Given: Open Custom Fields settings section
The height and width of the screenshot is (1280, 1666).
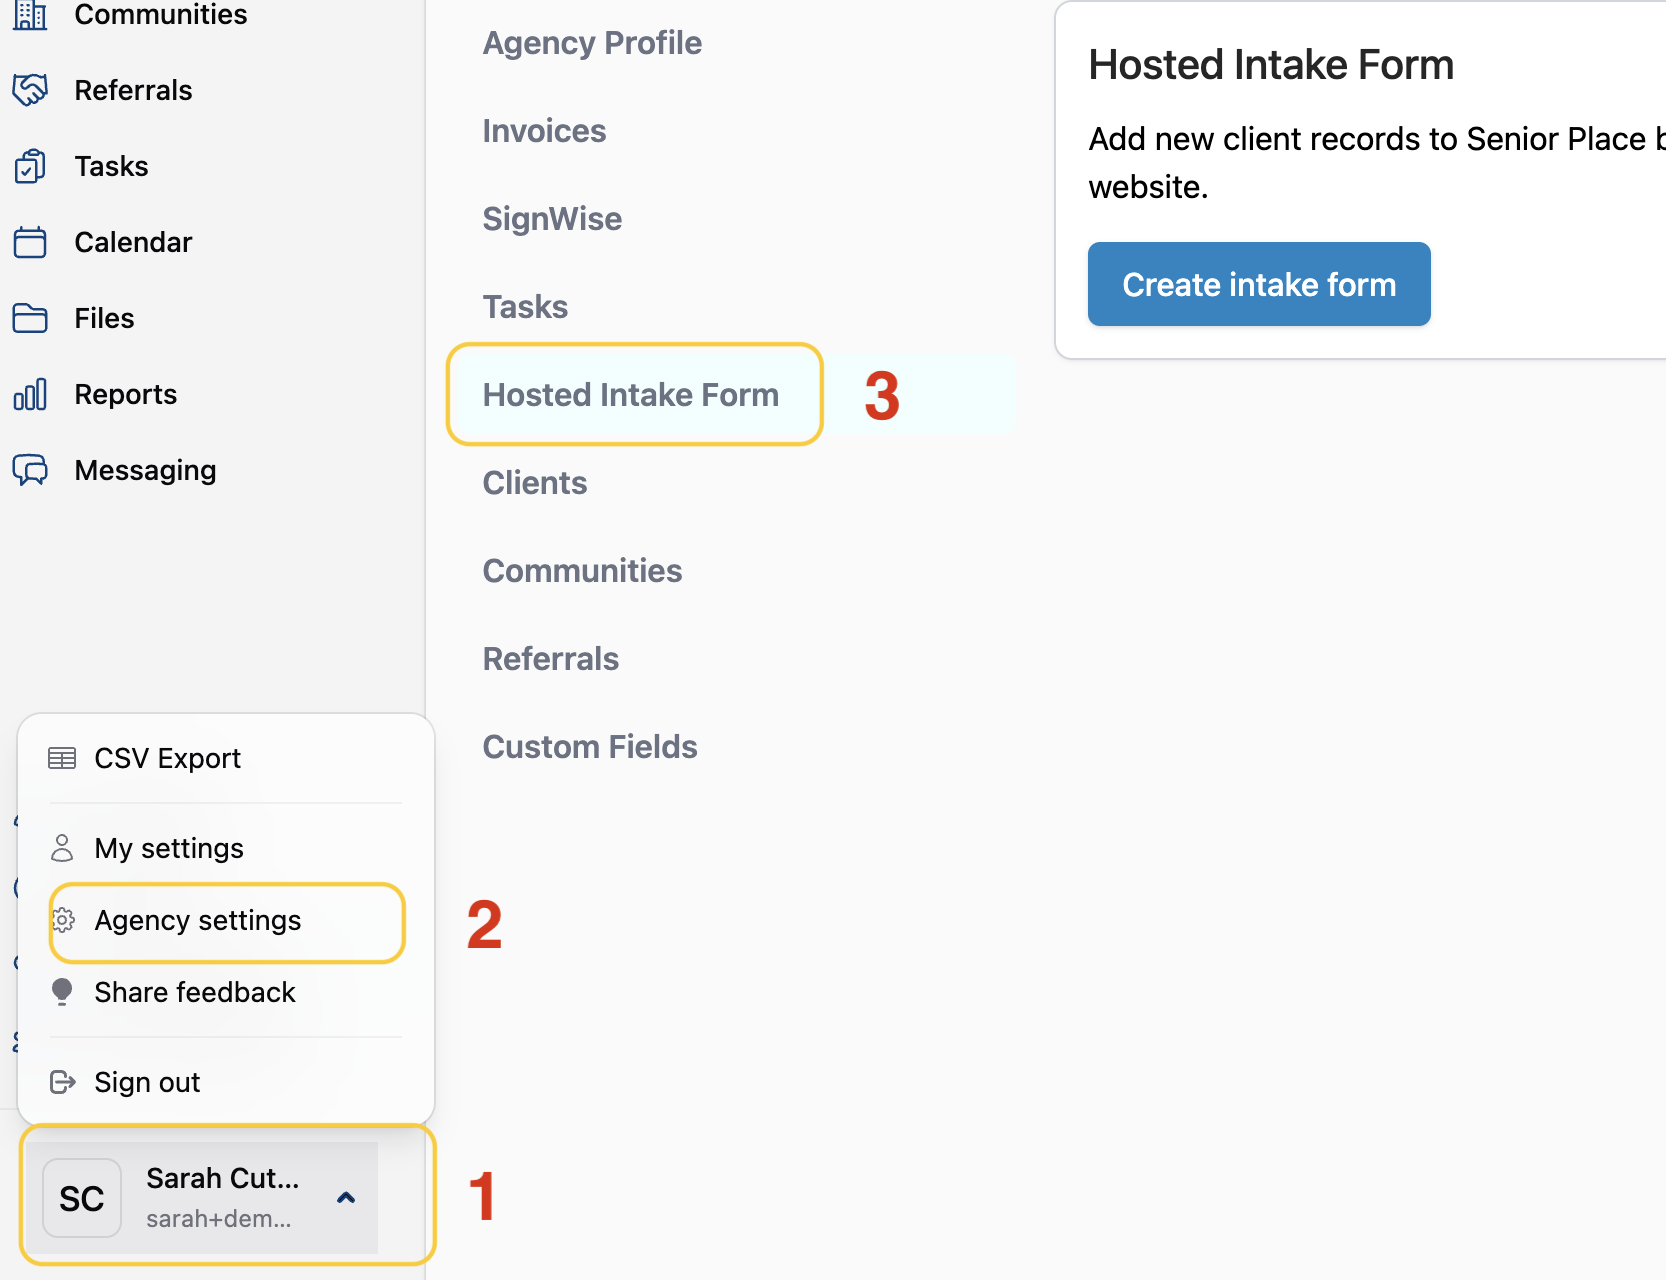Looking at the screenshot, I should tap(590, 747).
